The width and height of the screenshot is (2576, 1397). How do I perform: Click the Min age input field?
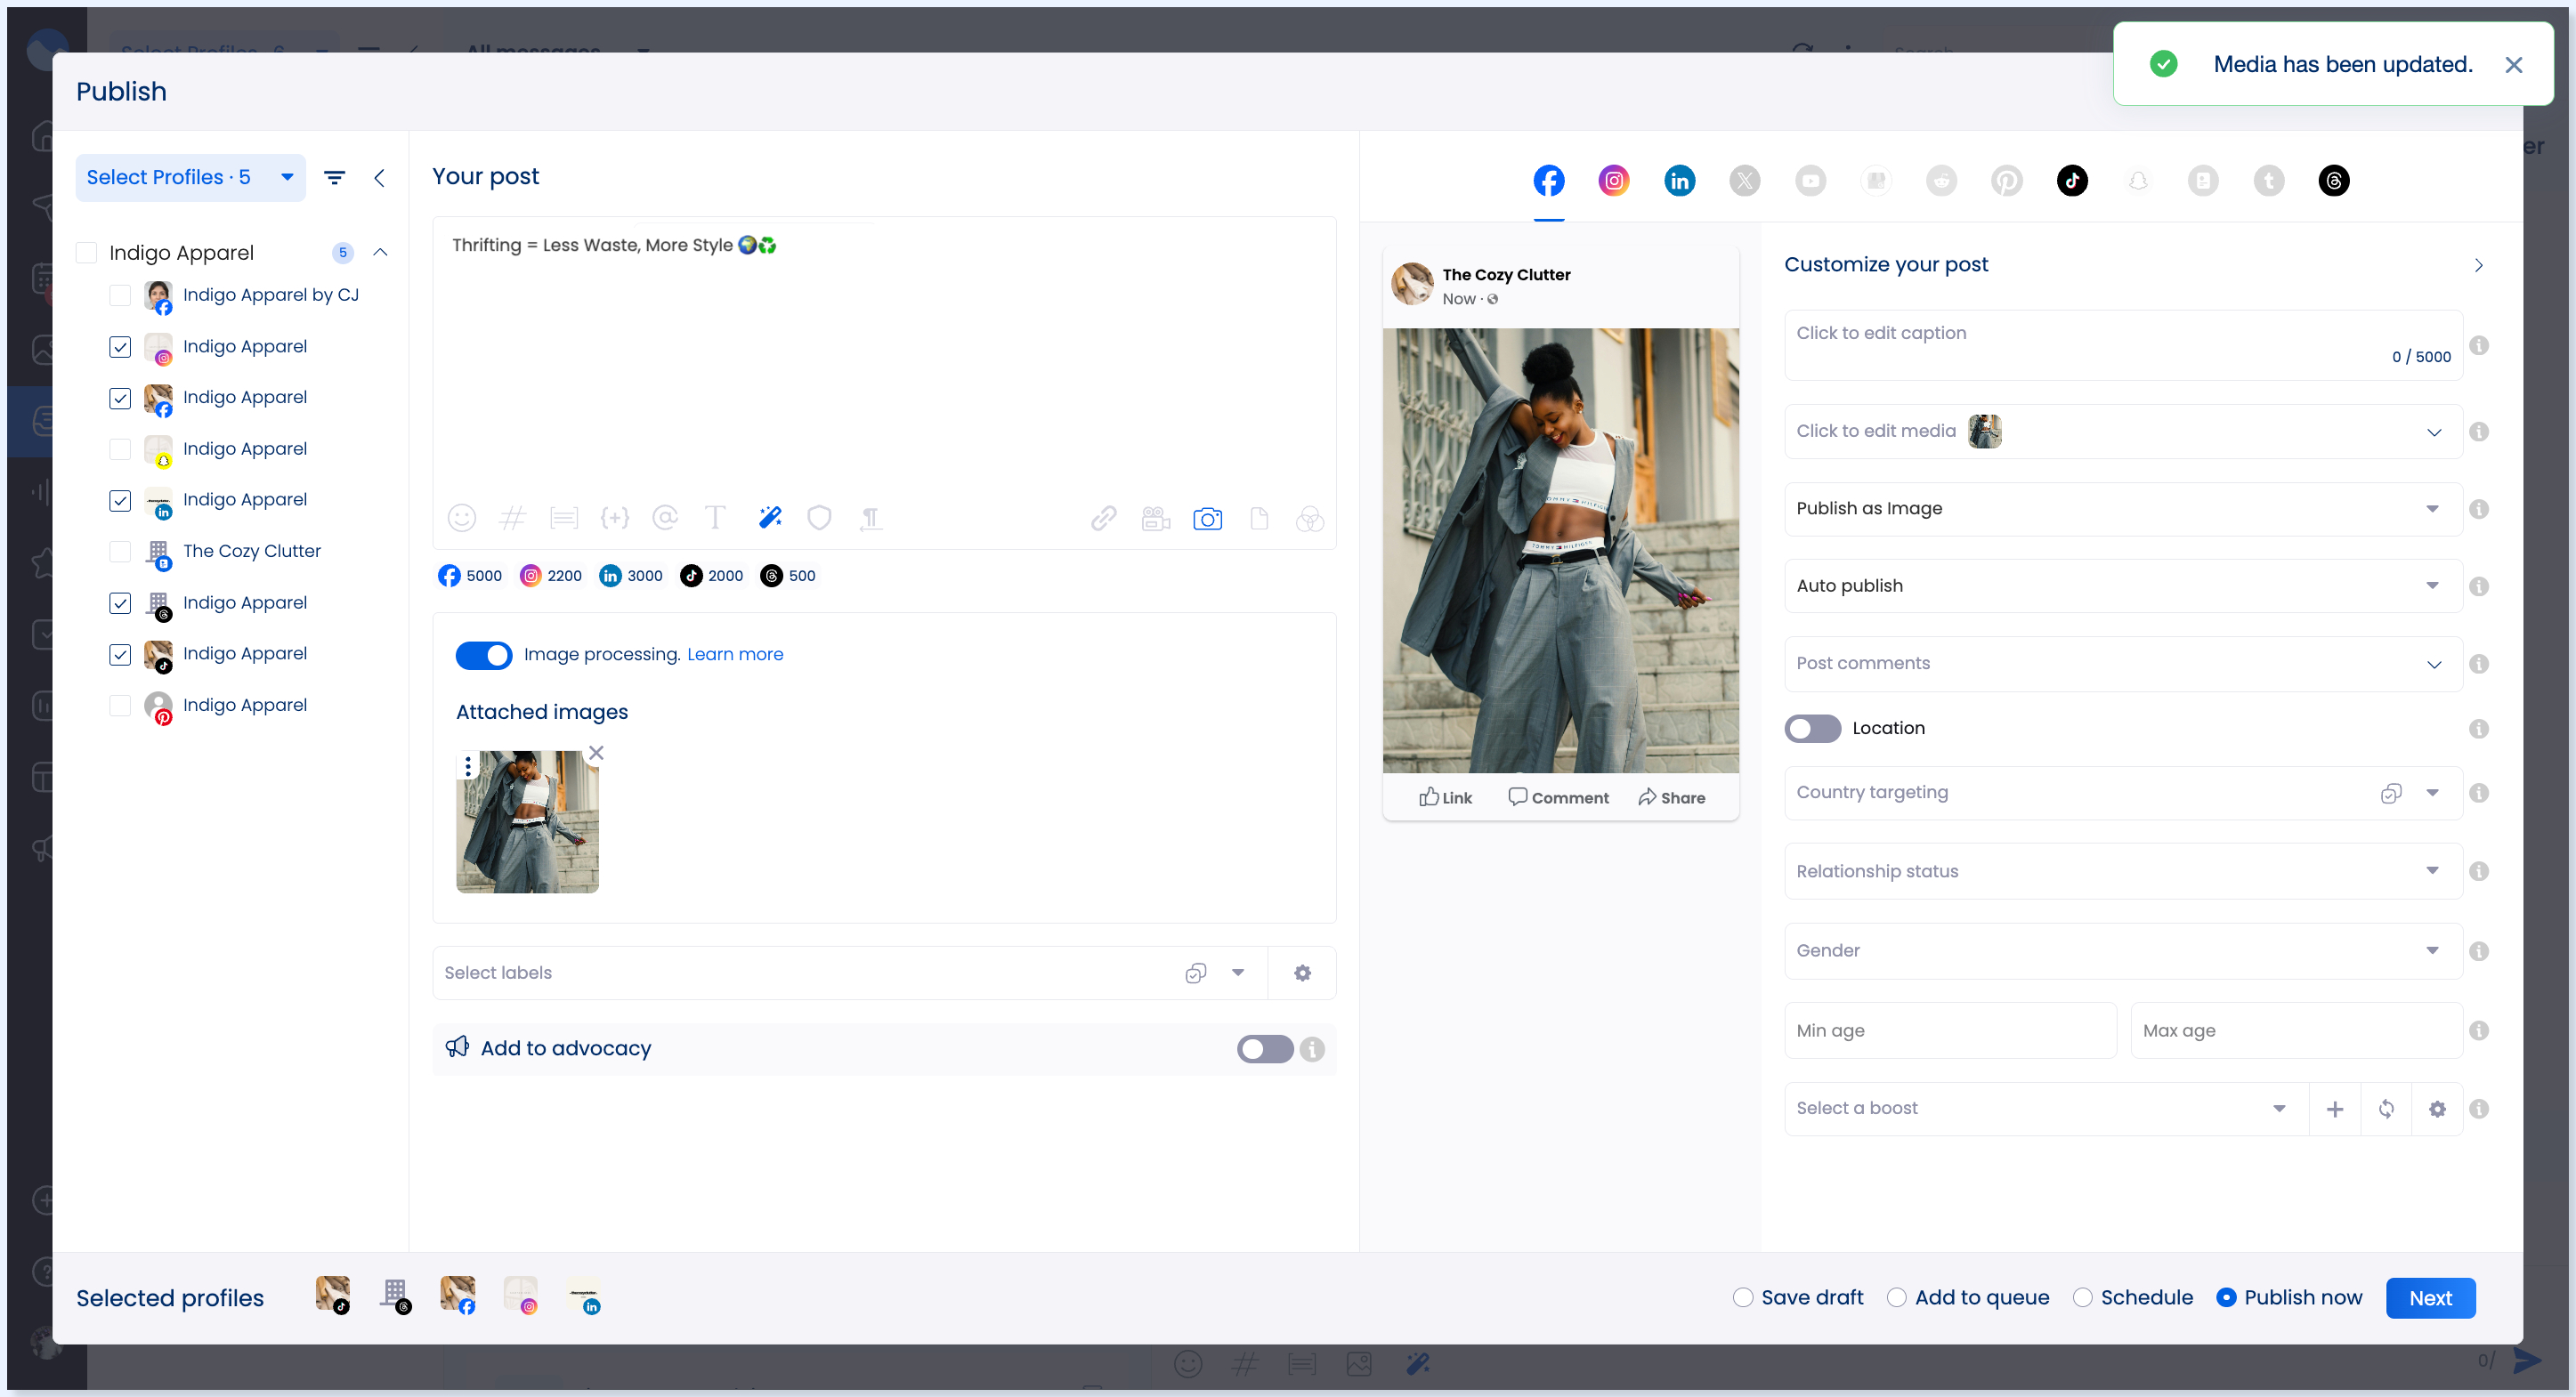point(1950,1031)
